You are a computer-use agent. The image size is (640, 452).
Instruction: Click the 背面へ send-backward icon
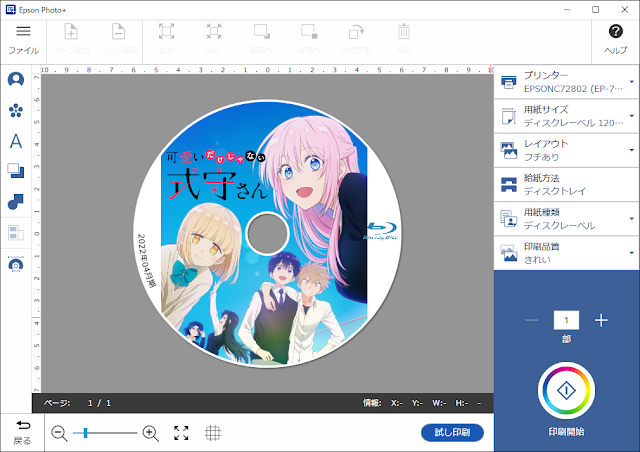point(309,40)
